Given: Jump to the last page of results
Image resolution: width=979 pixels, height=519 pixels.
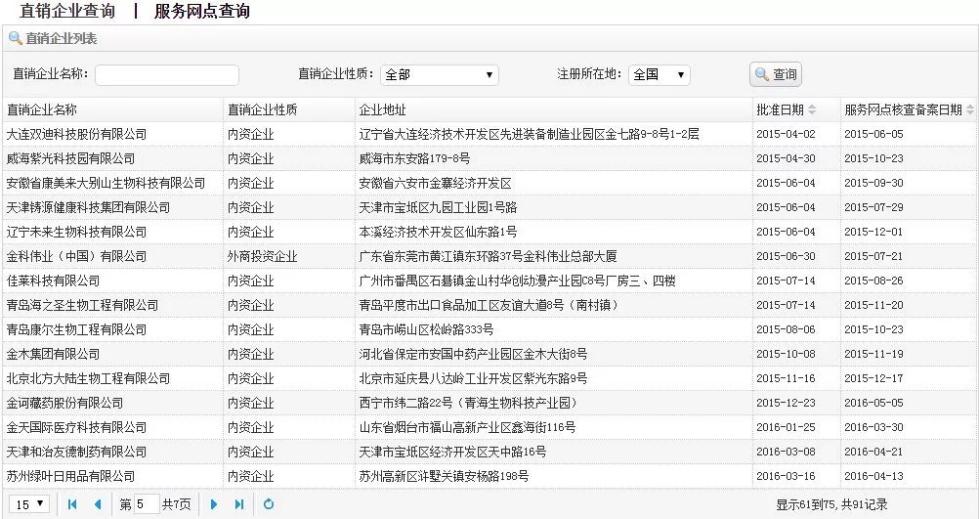Looking at the screenshot, I should 240,502.
